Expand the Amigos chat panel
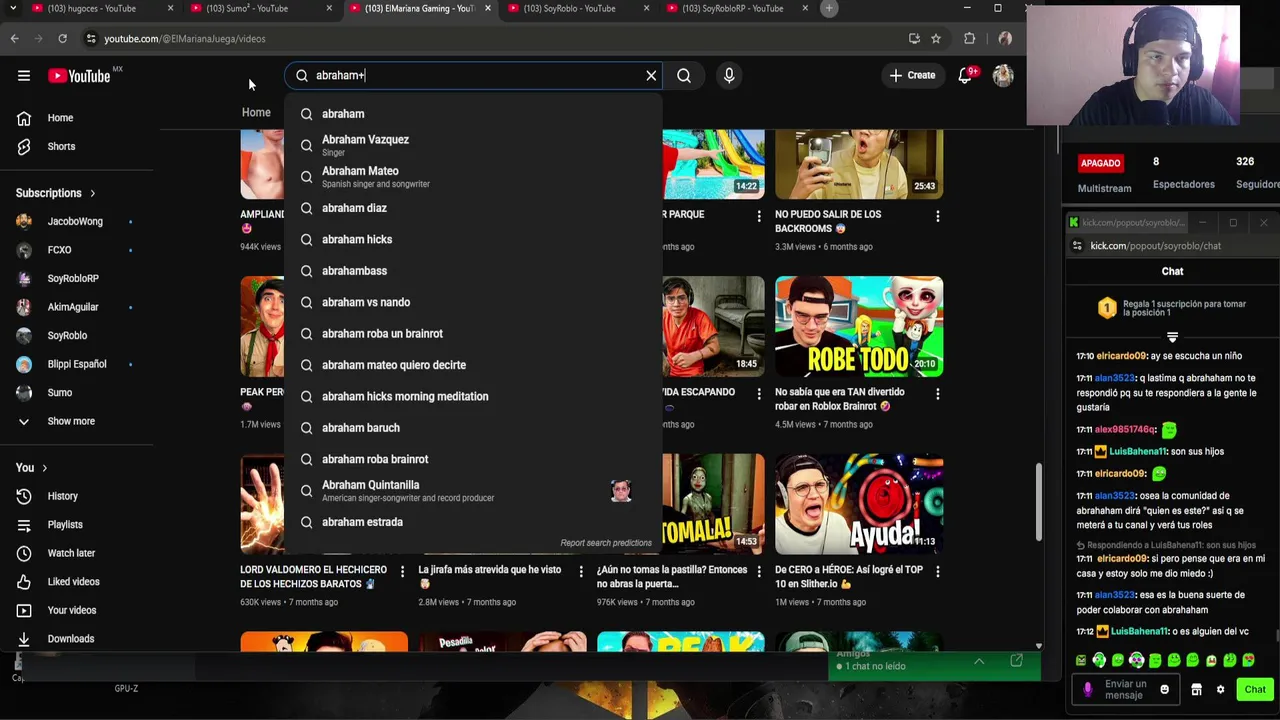 coord(979,661)
